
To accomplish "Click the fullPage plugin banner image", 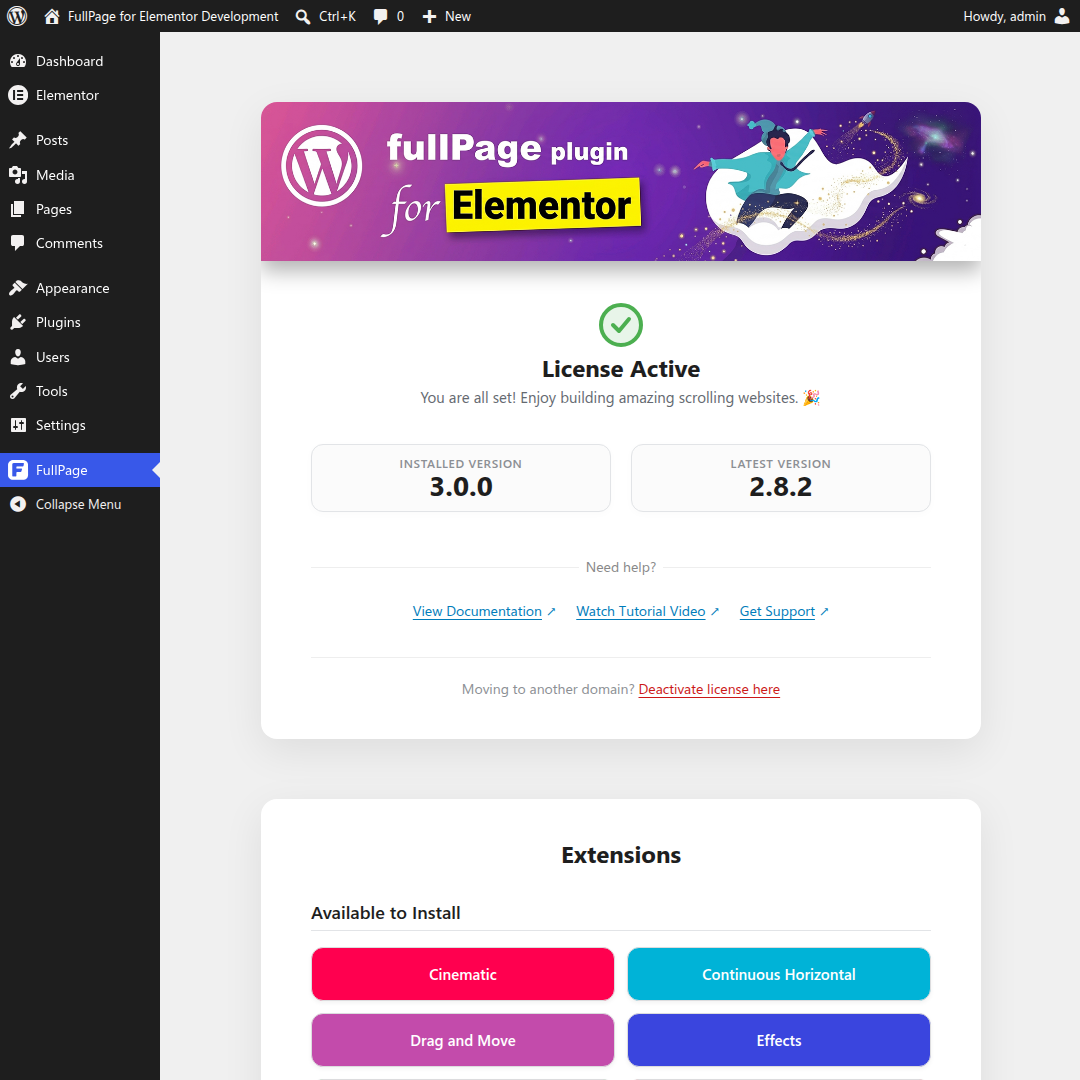I will pos(621,182).
